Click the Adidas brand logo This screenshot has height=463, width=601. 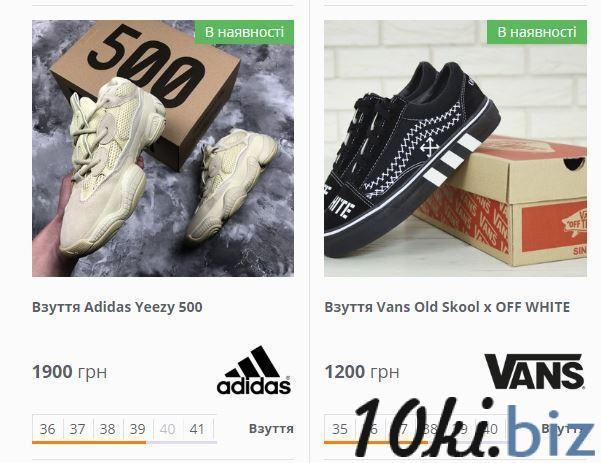tap(254, 371)
